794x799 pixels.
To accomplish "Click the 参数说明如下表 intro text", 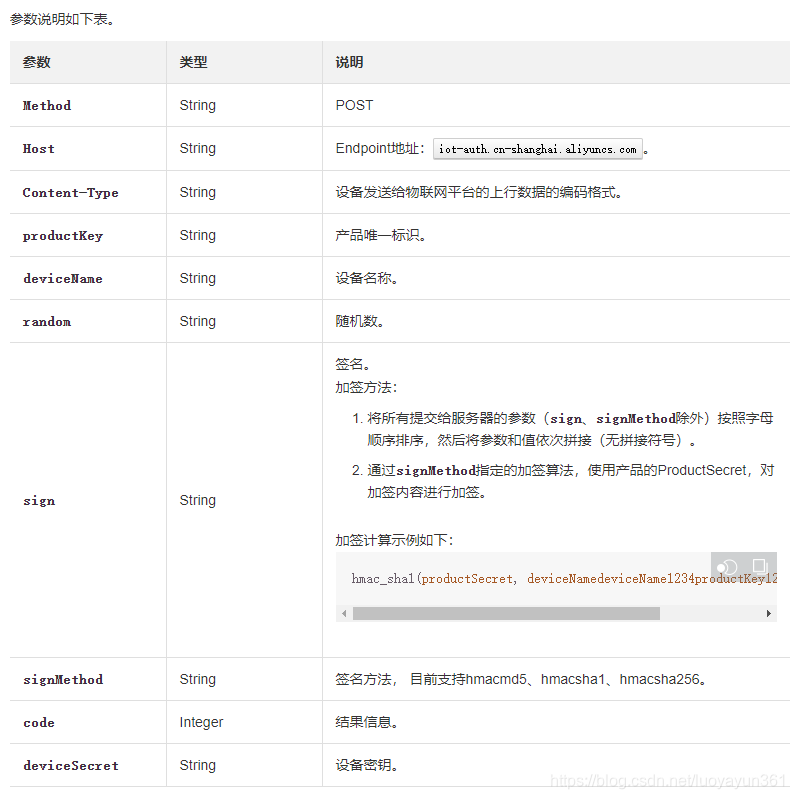I will (62, 19).
